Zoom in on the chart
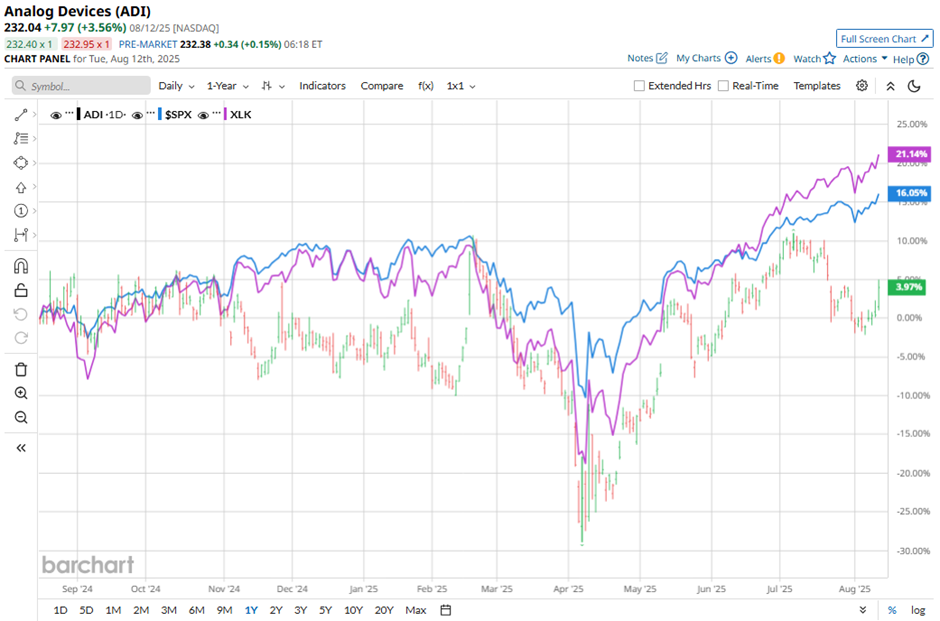The height and width of the screenshot is (621, 940). [x=21, y=393]
